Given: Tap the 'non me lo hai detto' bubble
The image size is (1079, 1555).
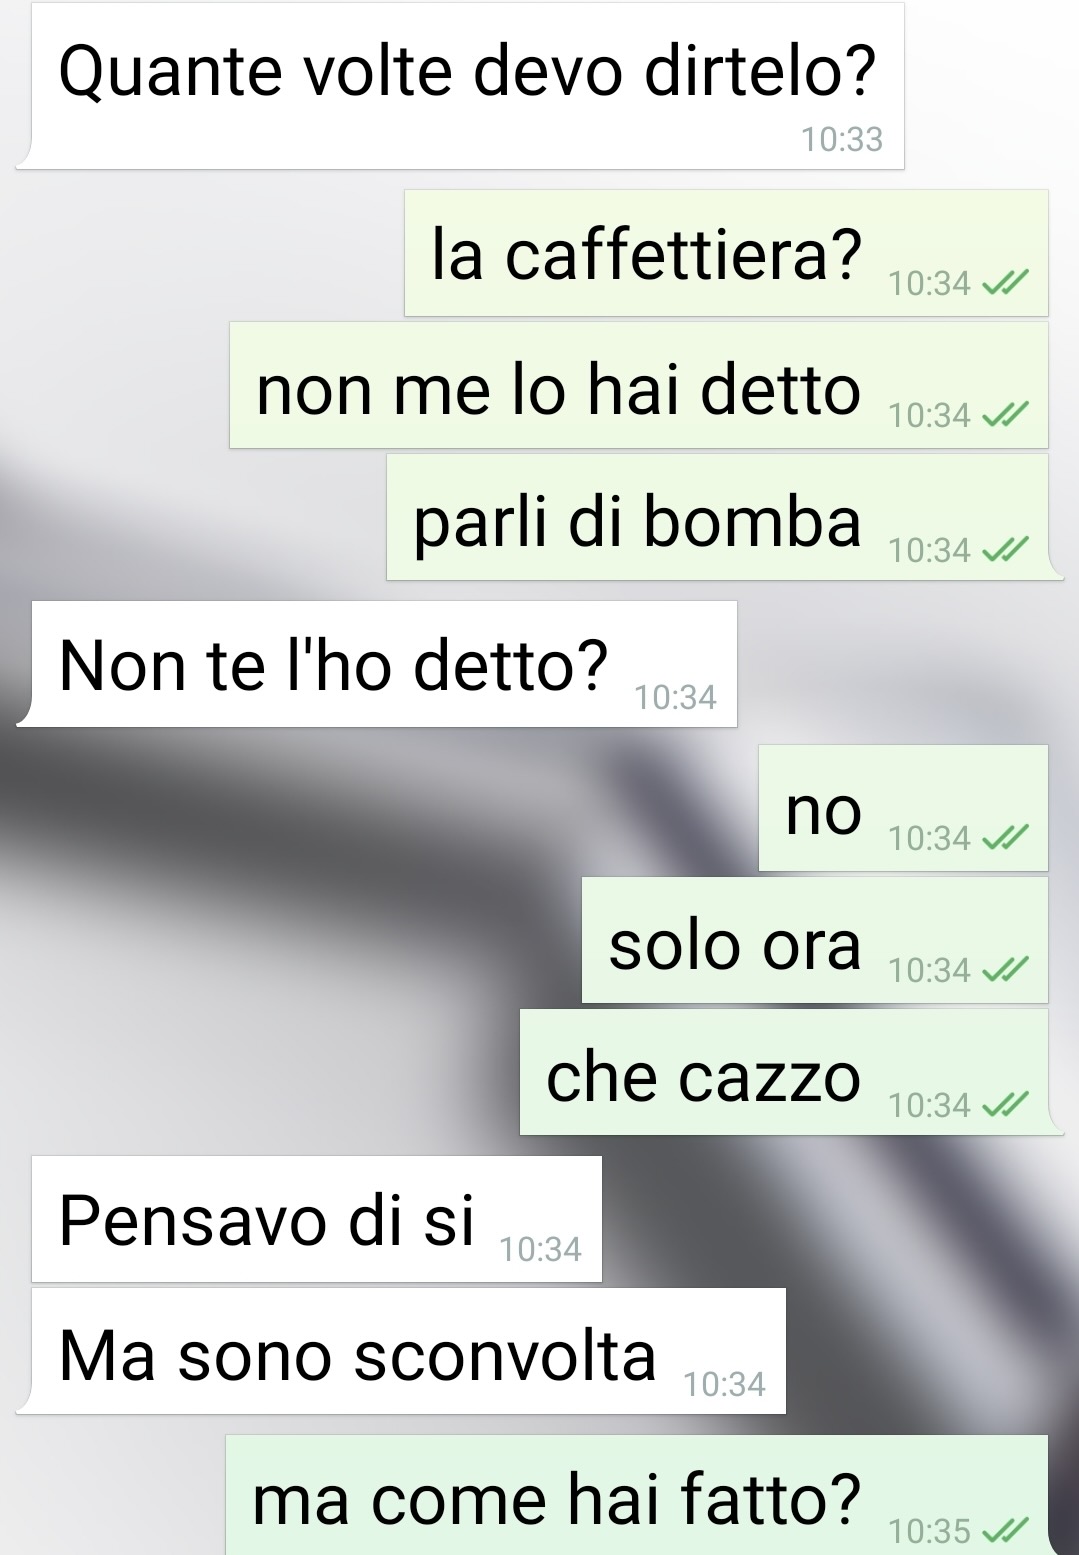Looking at the screenshot, I should click(639, 385).
